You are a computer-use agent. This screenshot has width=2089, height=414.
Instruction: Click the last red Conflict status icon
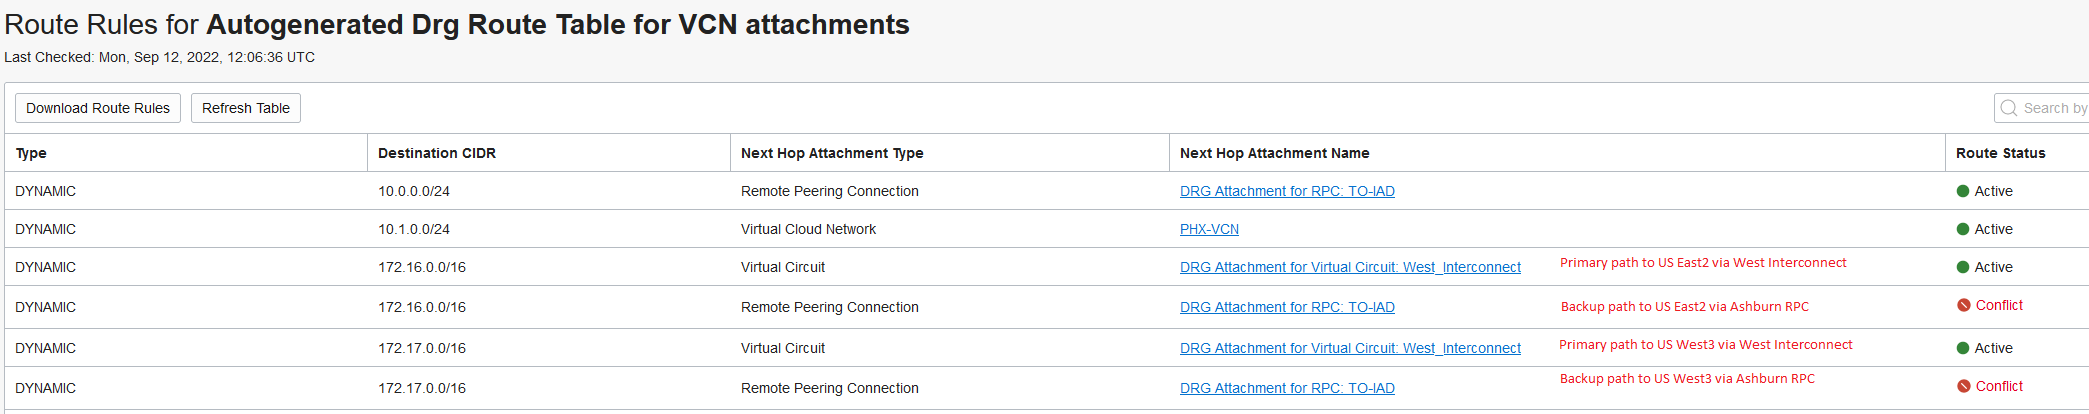pos(1964,386)
